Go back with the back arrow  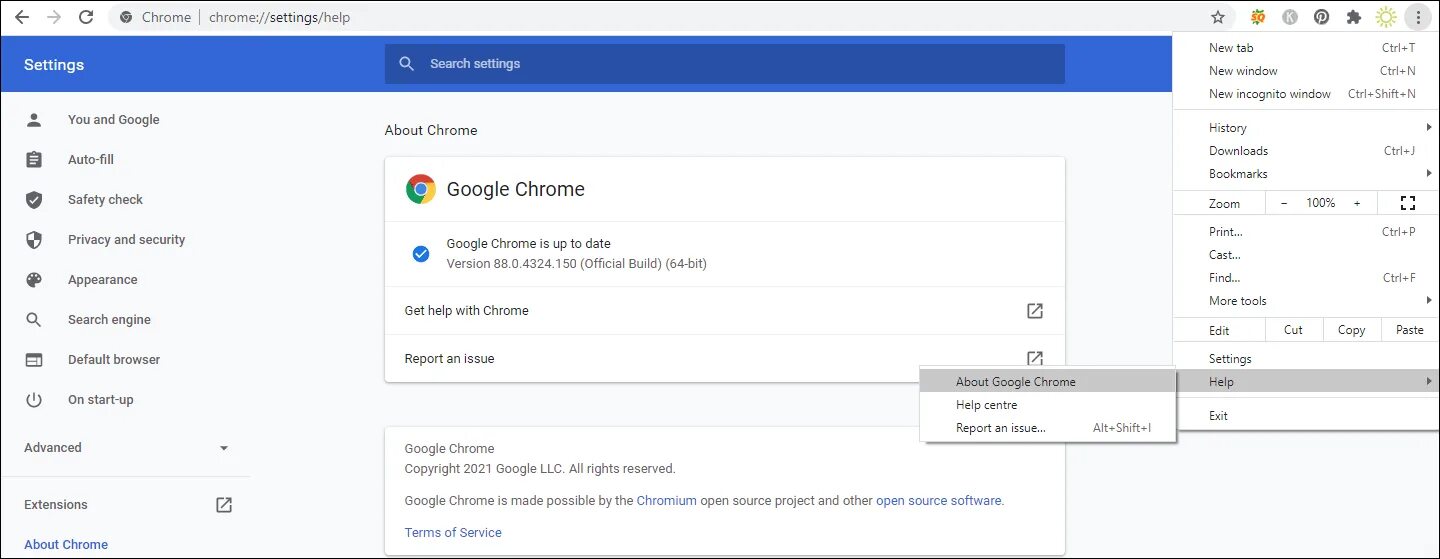click(22, 17)
